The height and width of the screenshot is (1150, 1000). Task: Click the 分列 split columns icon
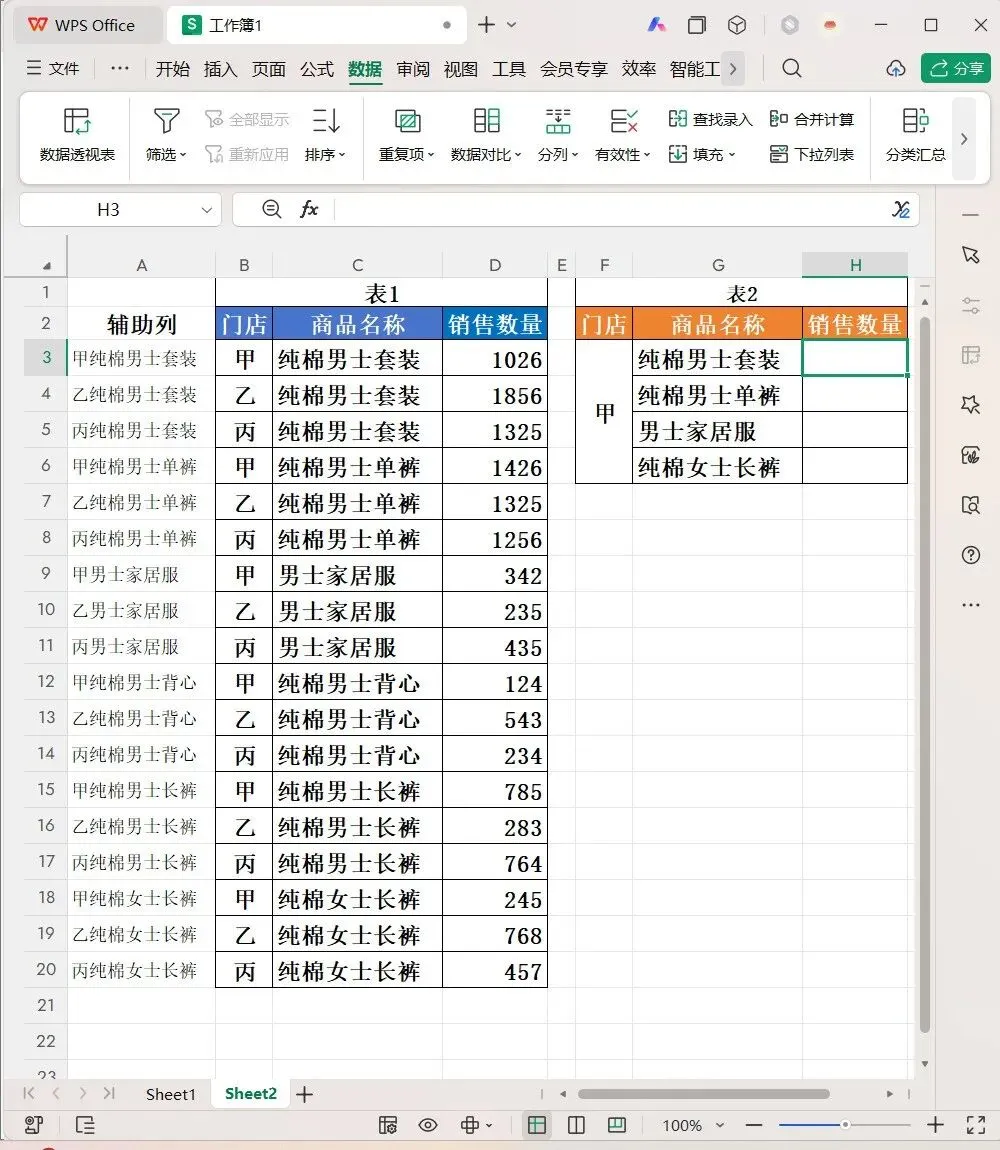pos(558,120)
